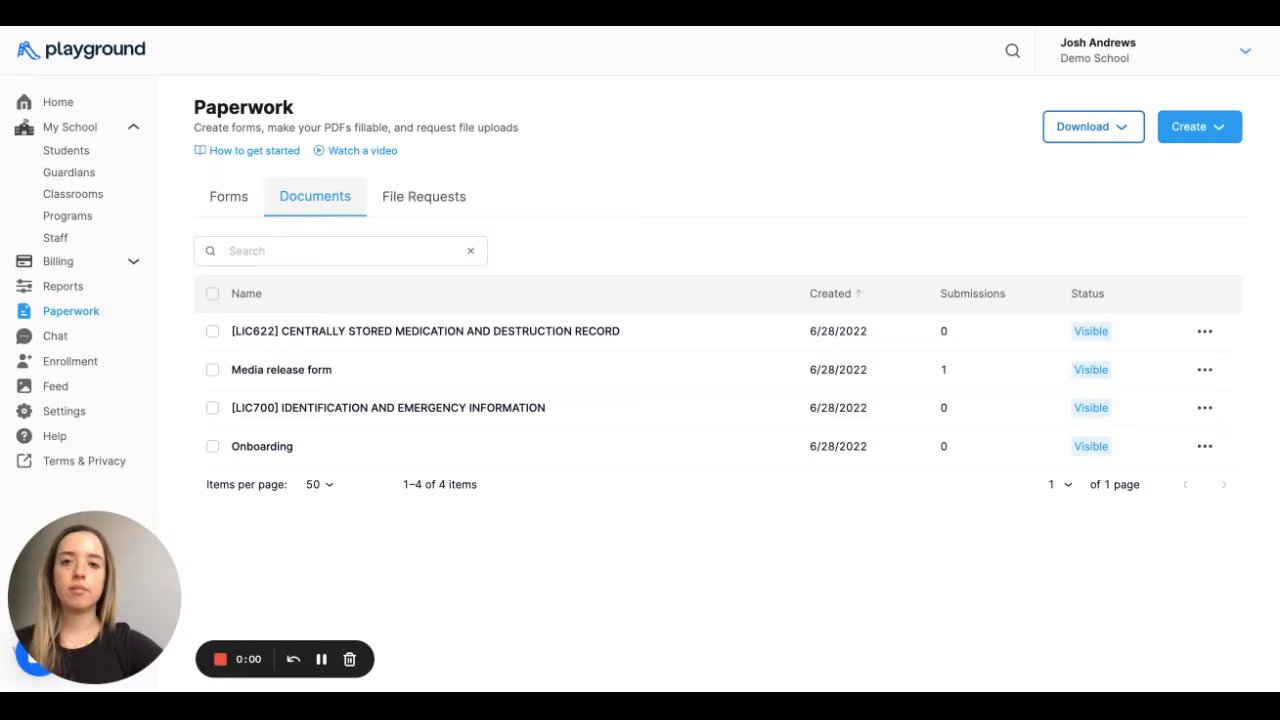Open Programs in the sidebar

(68, 216)
